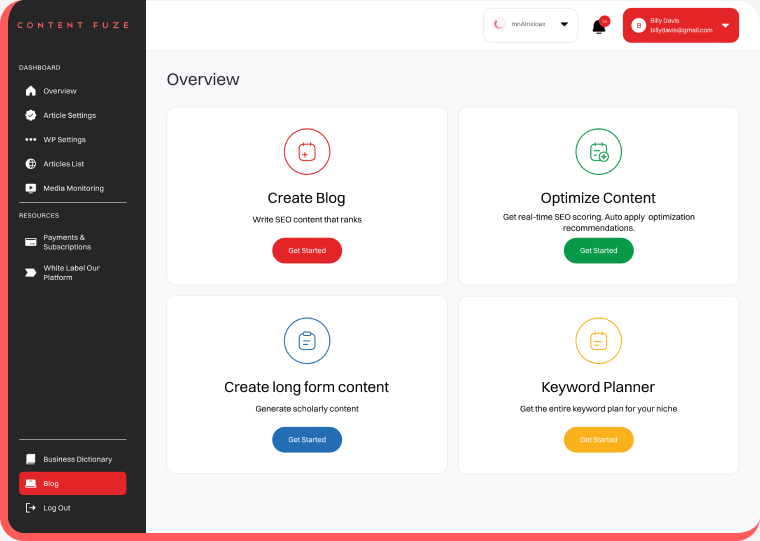Click the yellow Keyword Planner Get Started button
Viewport: 760px width, 541px height.
click(x=598, y=440)
